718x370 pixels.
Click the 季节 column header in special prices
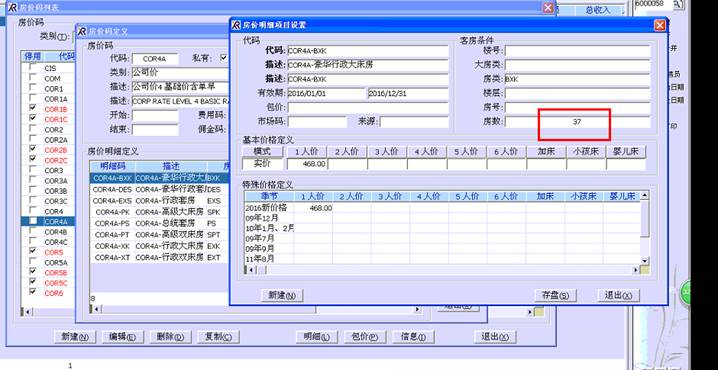click(x=269, y=196)
